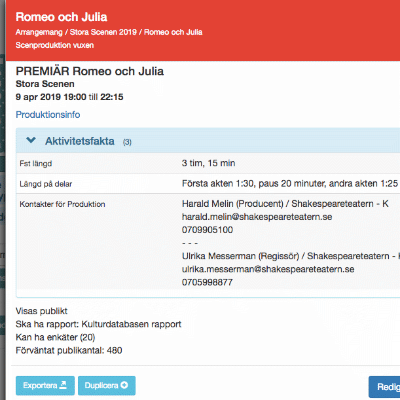Collapse the Aktivitetsfakta chevron arrow
The image size is (400, 400).
[x=31, y=140]
